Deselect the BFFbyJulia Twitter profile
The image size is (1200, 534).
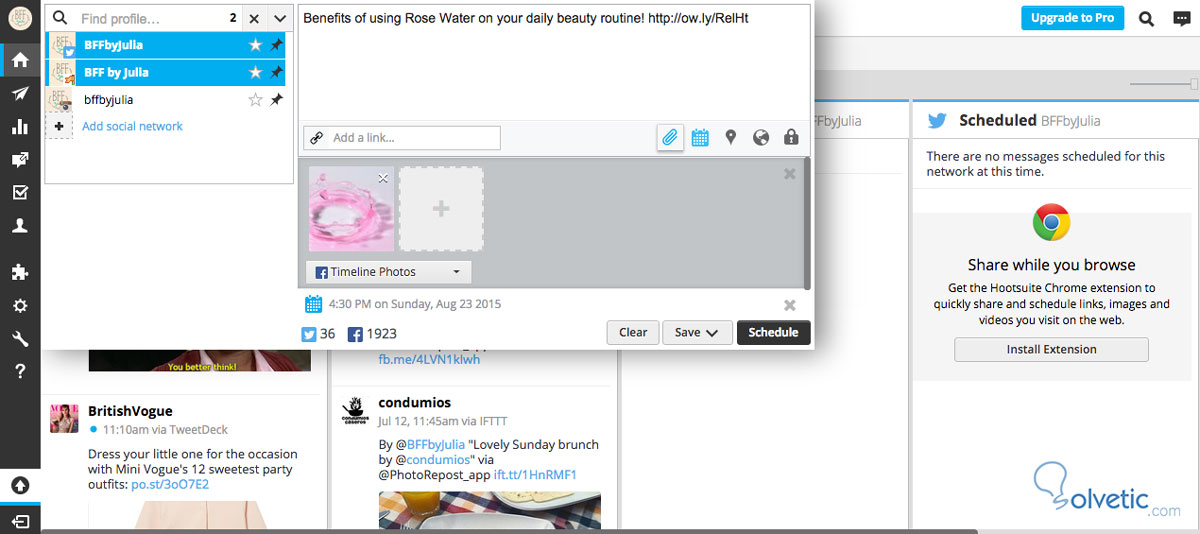pyautogui.click(x=165, y=46)
